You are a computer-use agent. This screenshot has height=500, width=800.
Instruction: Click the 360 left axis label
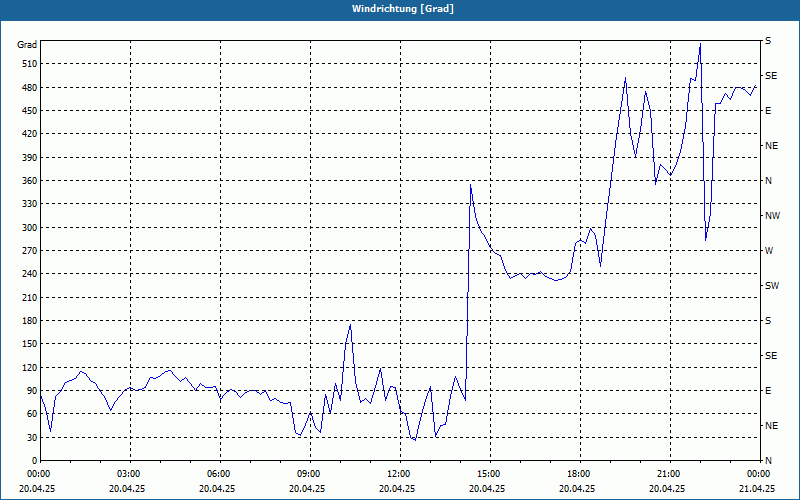point(28,181)
